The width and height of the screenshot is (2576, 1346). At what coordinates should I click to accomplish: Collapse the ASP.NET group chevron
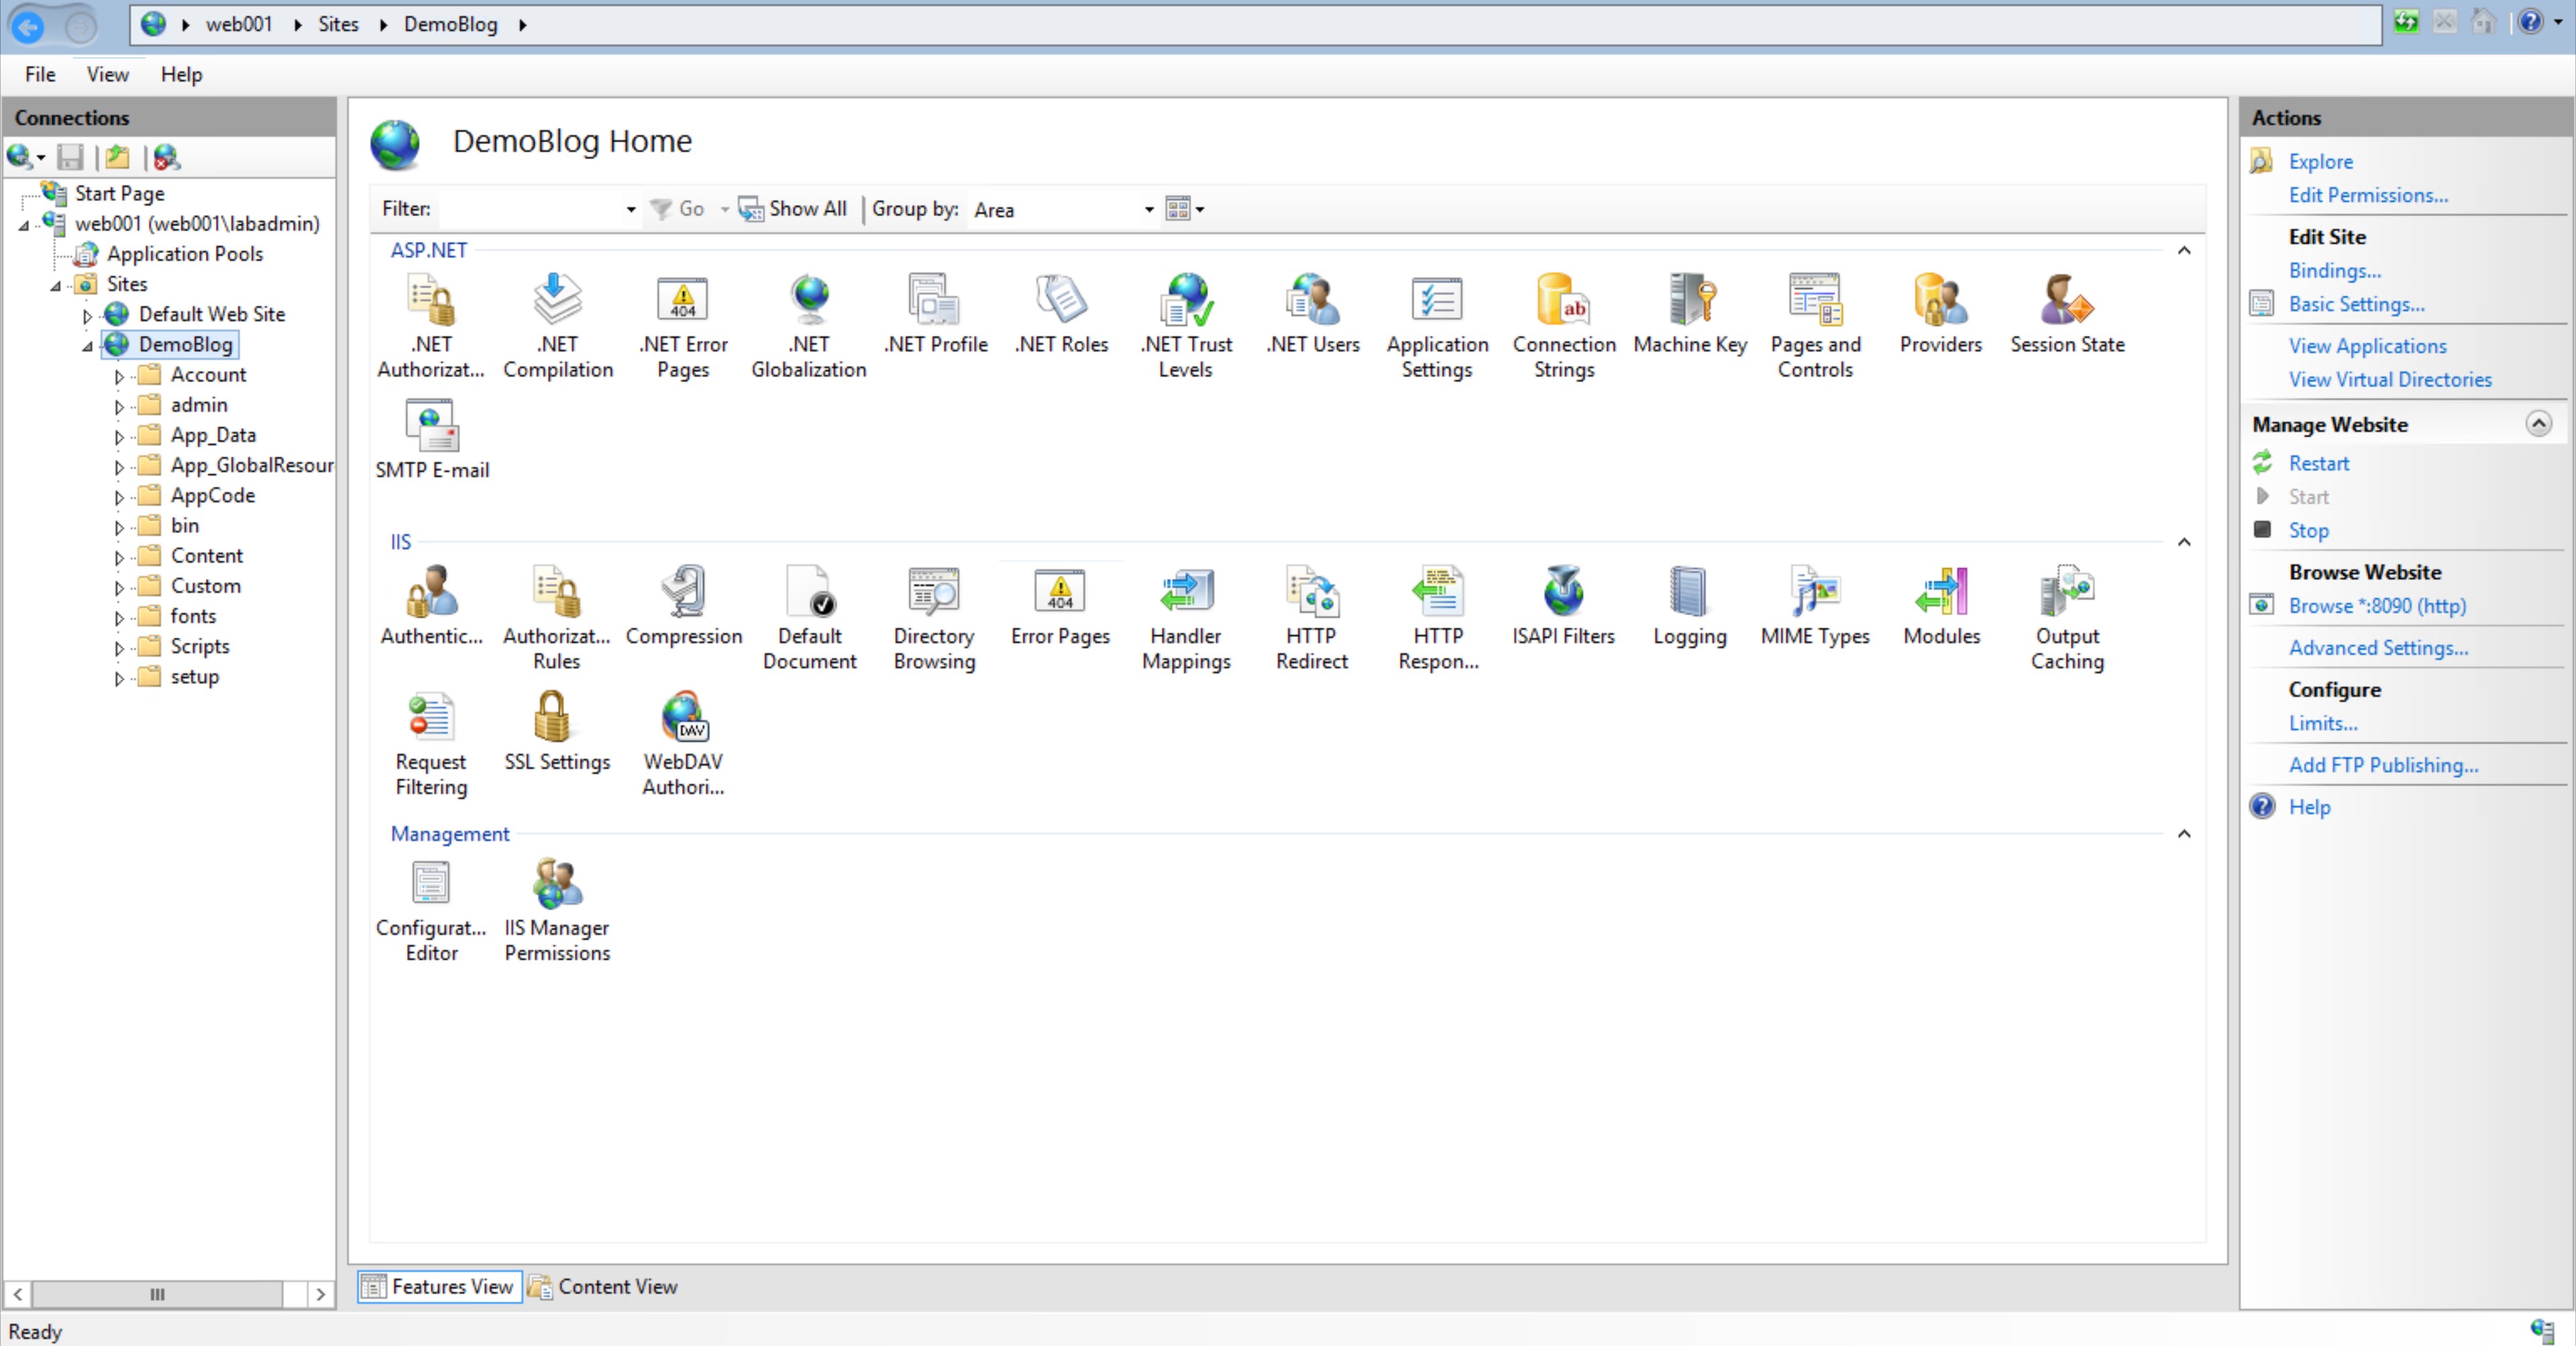click(2184, 251)
